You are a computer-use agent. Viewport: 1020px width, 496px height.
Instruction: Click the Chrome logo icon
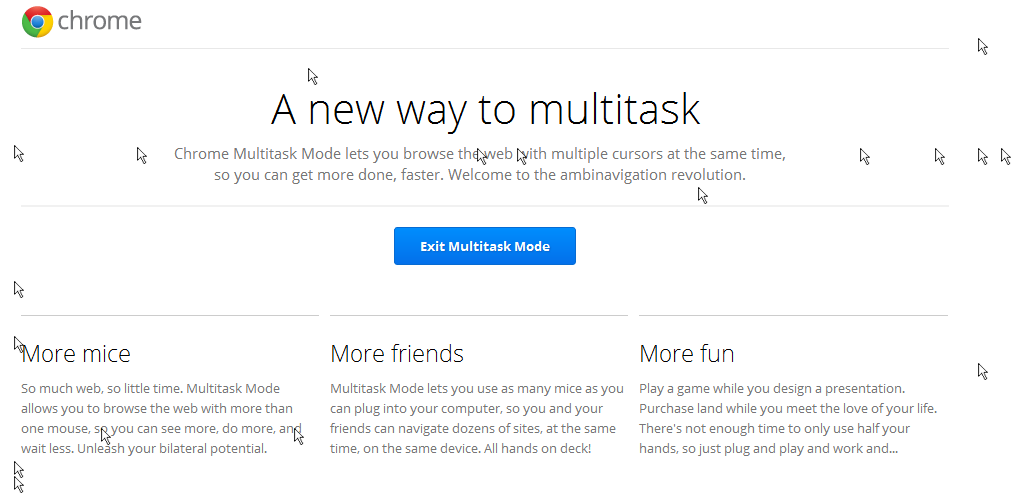(37, 21)
